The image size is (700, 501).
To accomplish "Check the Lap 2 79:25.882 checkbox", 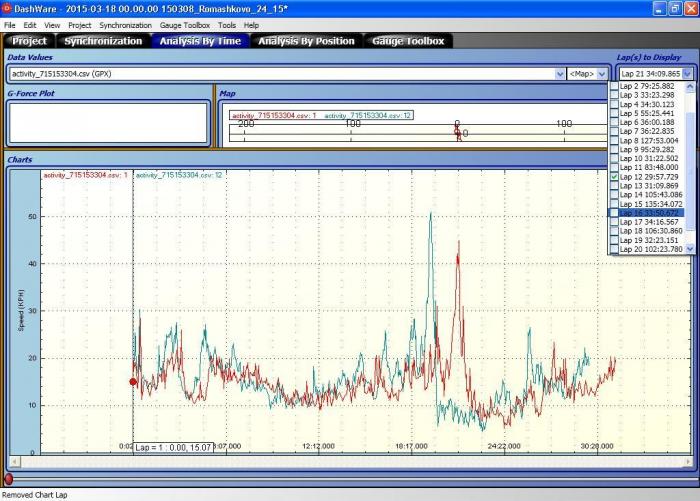I will (x=614, y=86).
